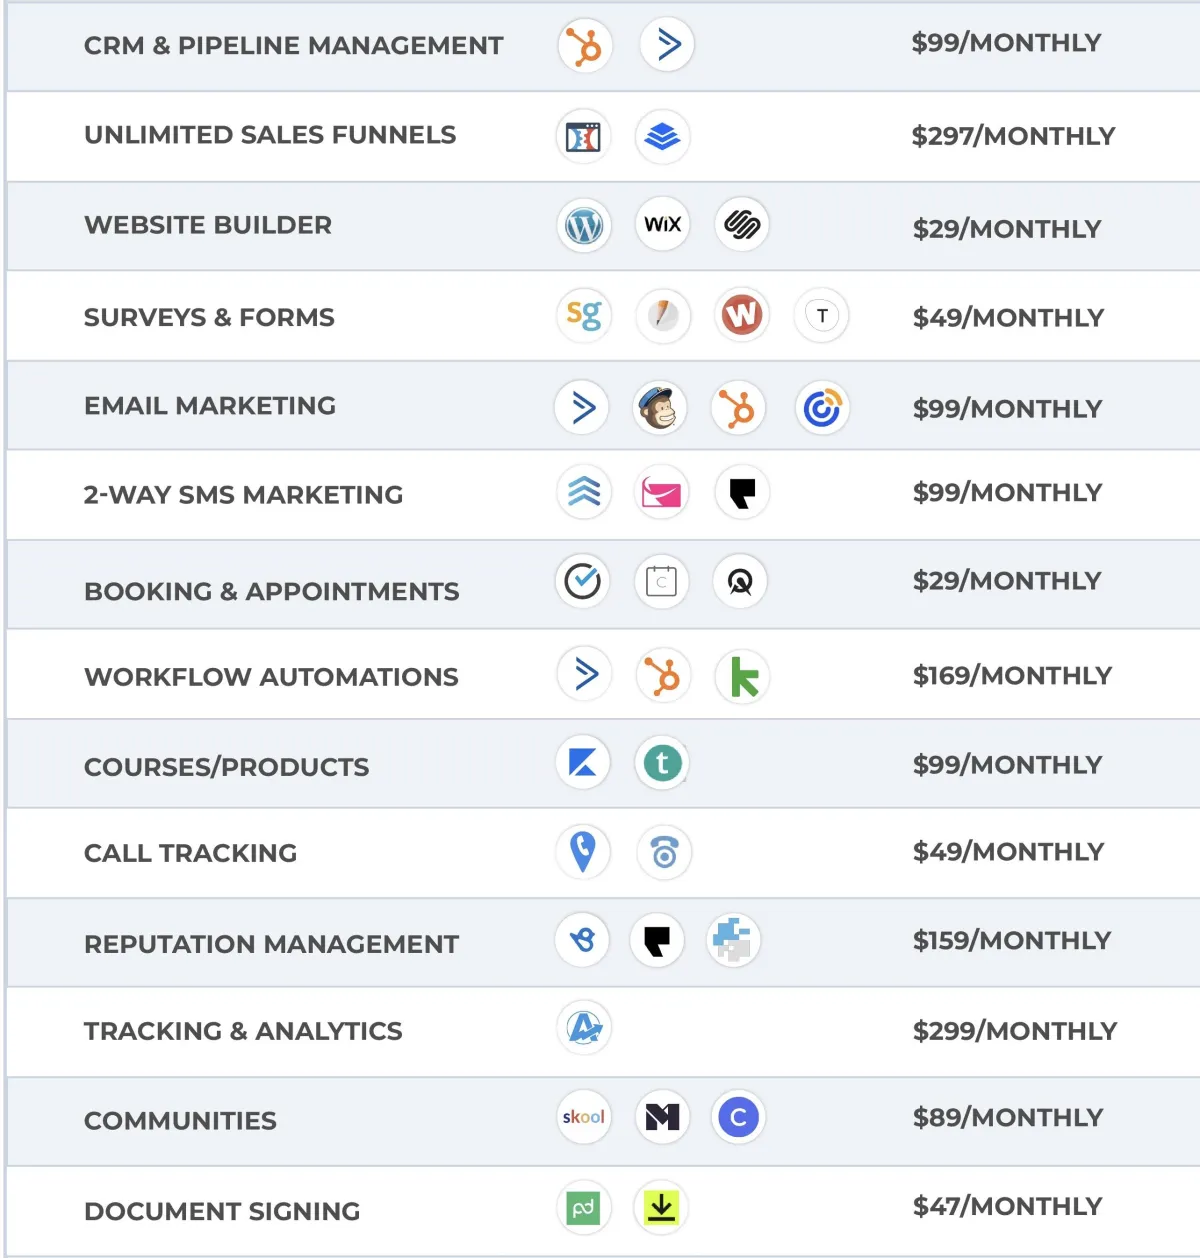Click the blue location-pin phone icon in Call Tracking

click(x=583, y=852)
